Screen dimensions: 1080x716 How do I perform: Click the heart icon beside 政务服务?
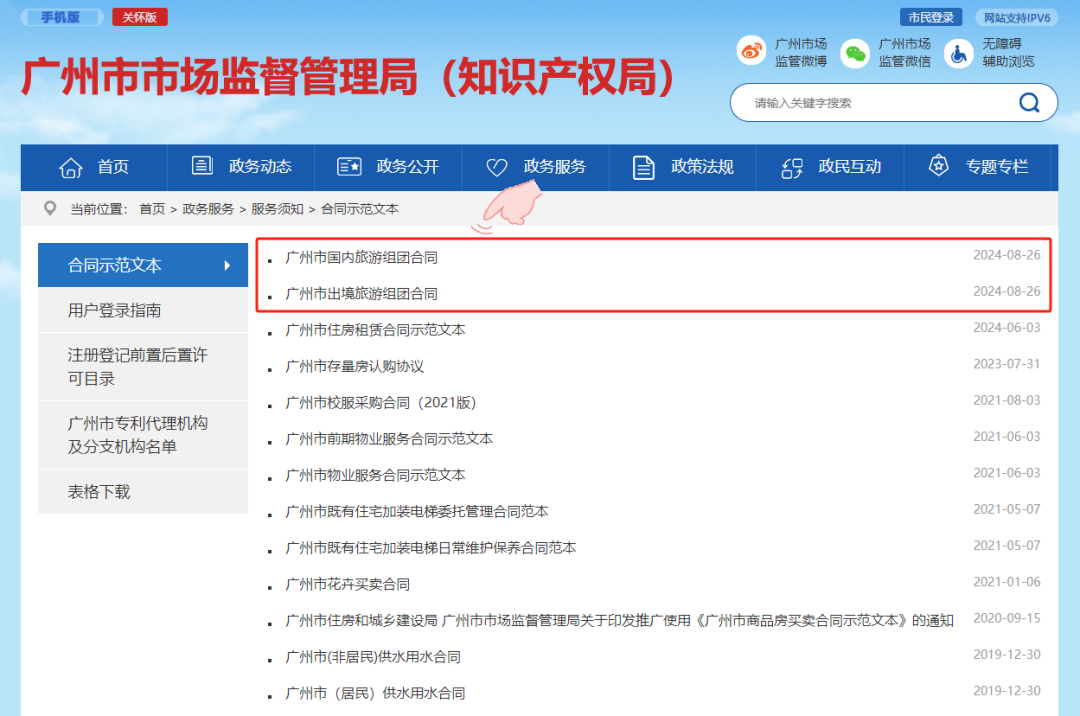pos(497,167)
